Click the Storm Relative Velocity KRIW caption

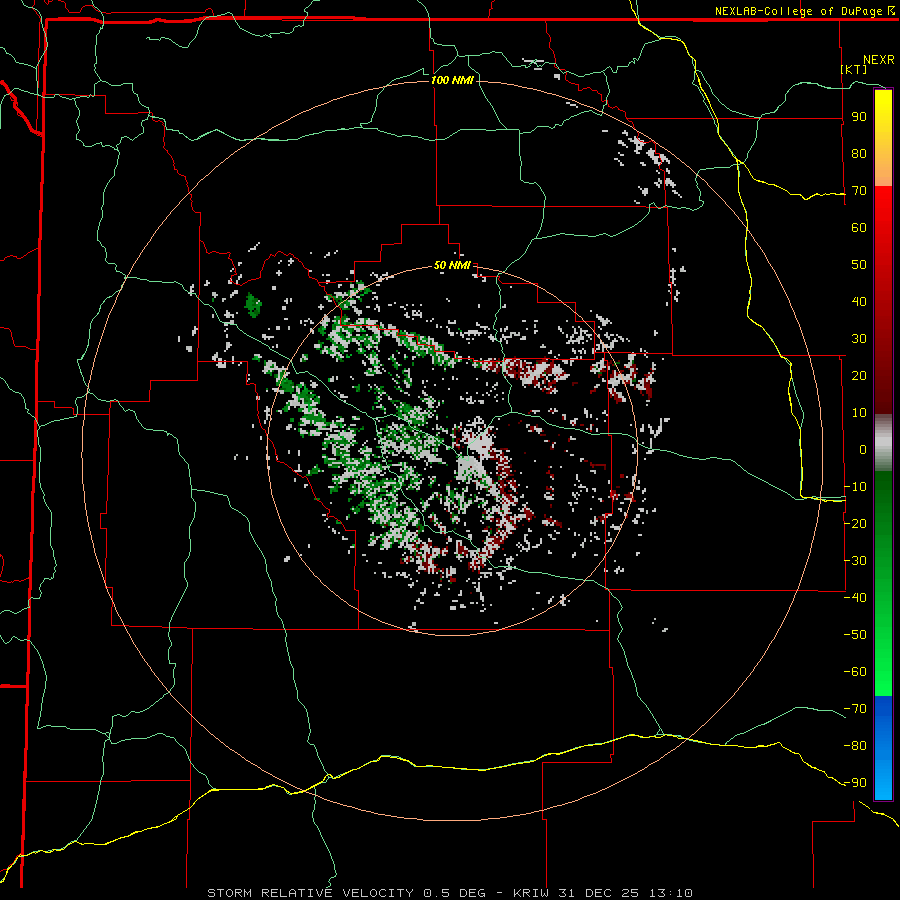pos(450,893)
